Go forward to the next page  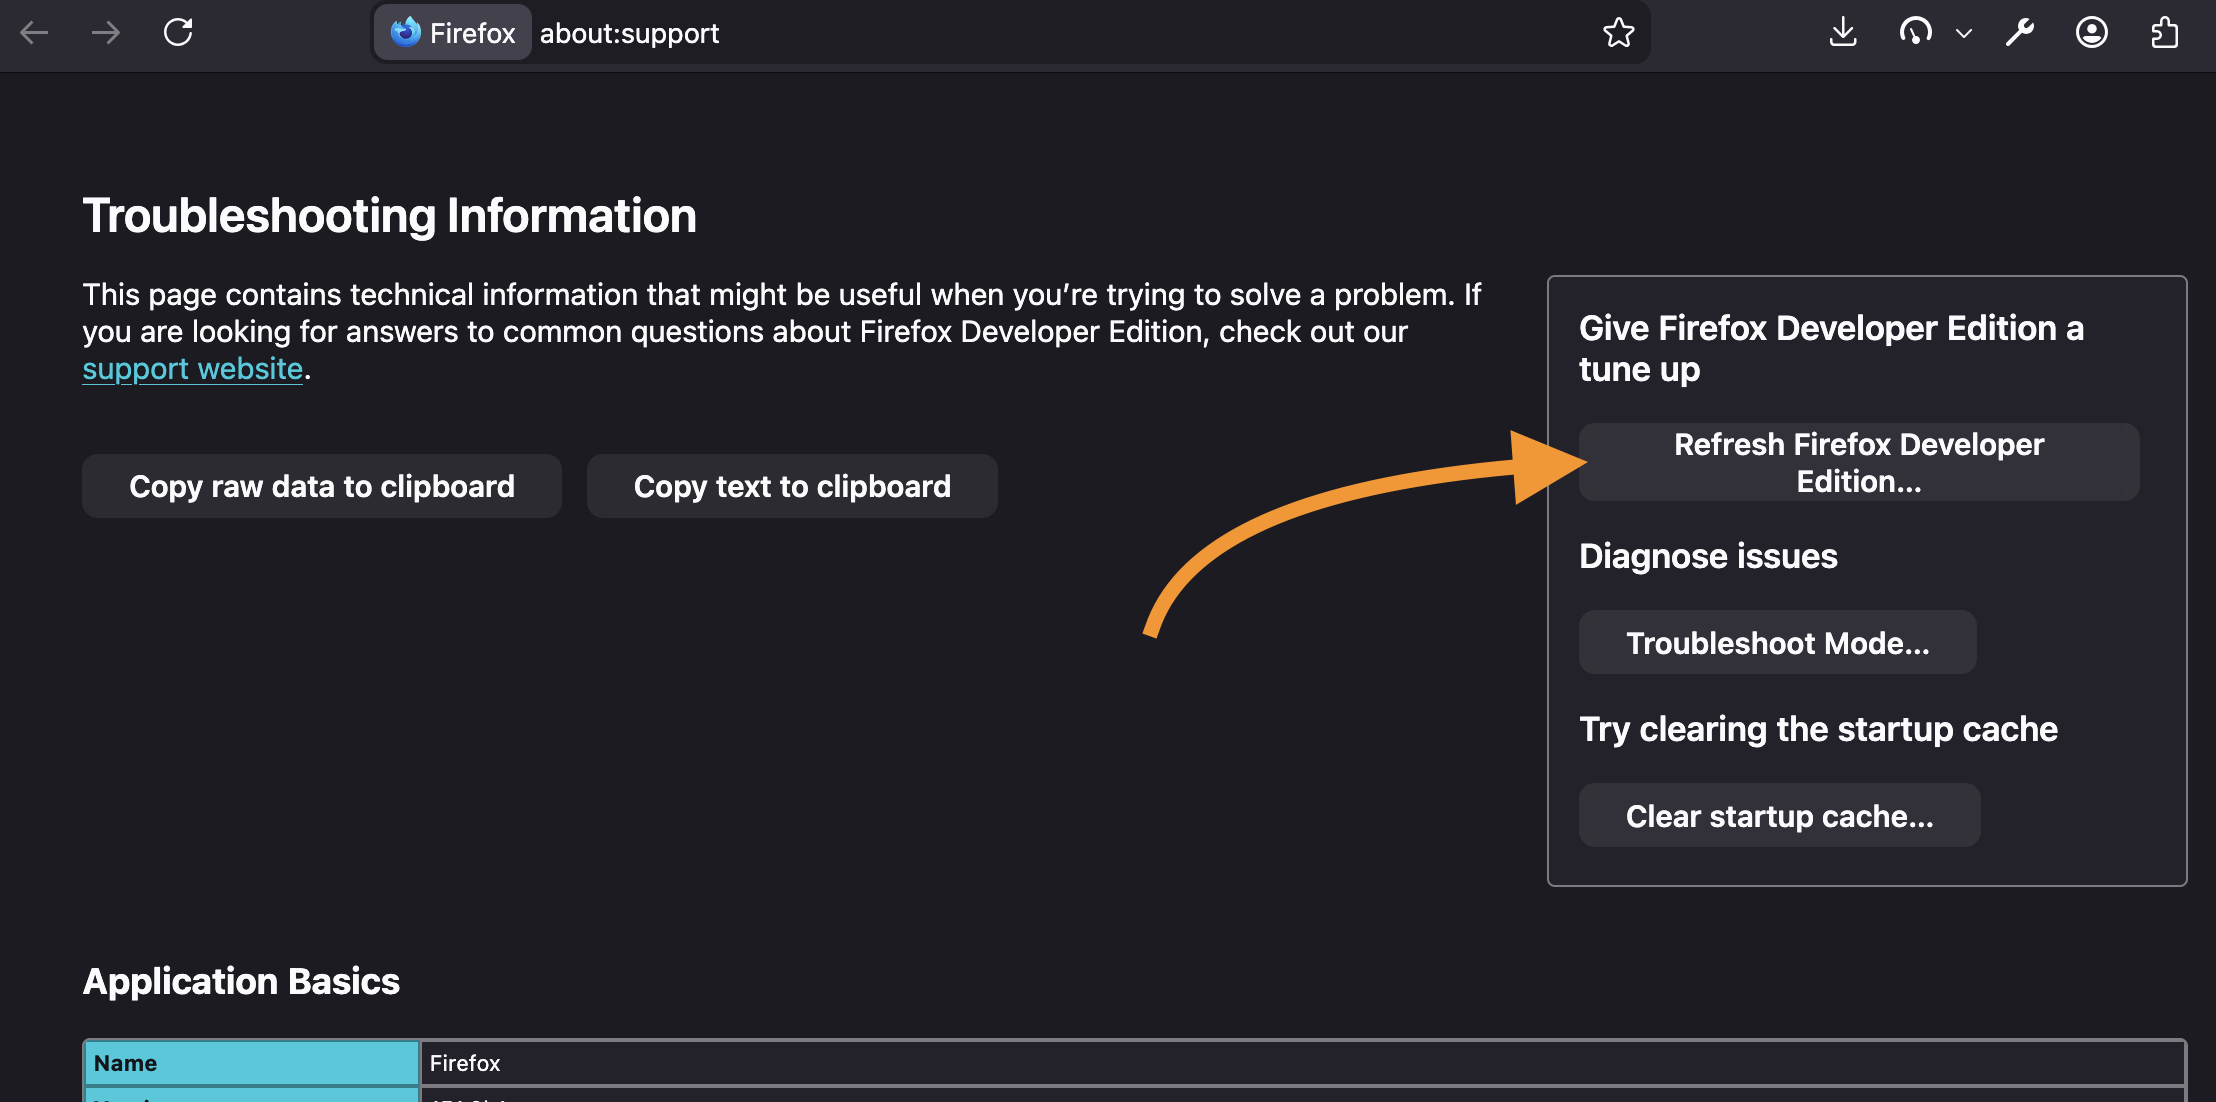click(106, 33)
